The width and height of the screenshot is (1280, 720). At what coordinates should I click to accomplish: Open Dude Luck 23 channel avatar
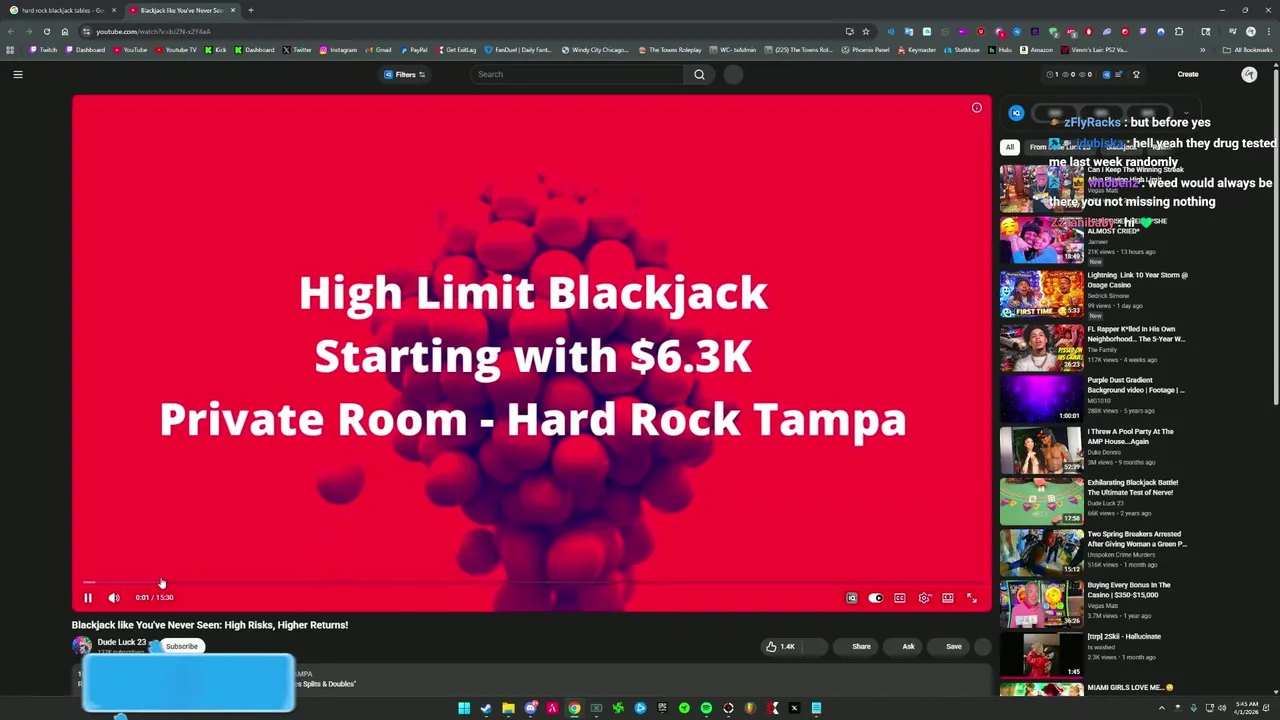tap(82, 646)
